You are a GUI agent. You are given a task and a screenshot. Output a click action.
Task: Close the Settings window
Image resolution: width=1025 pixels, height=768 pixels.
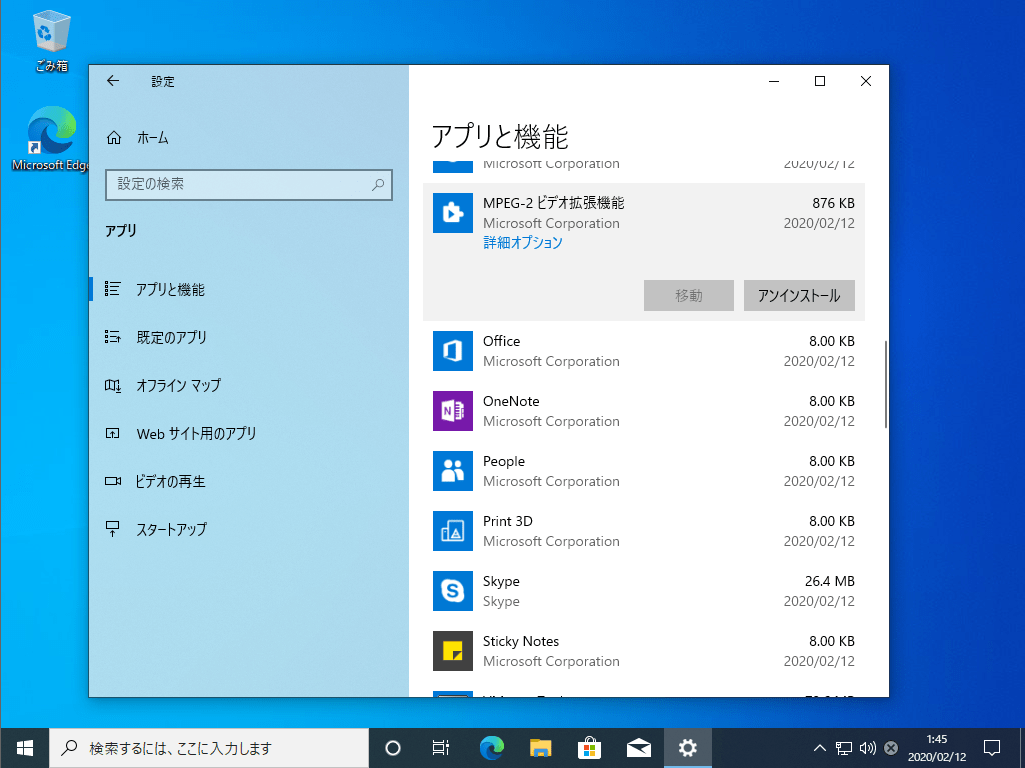pyautogui.click(x=865, y=81)
